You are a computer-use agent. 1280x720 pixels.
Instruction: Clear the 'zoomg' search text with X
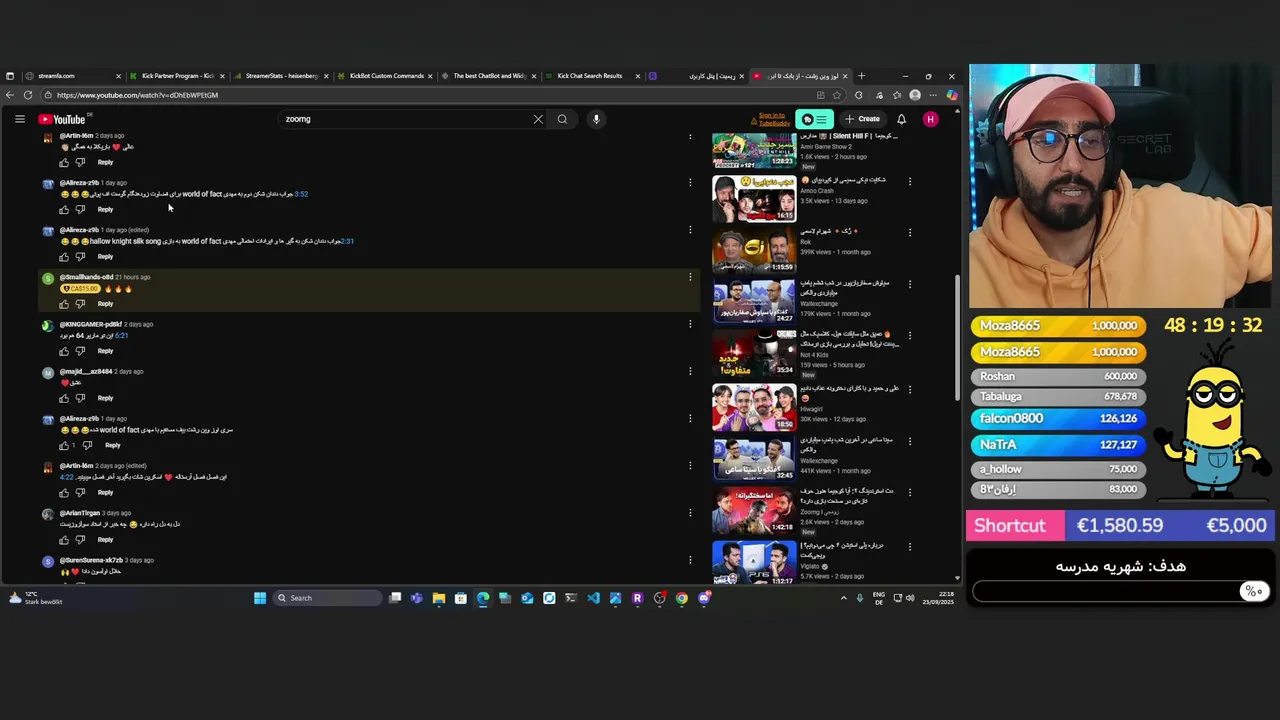tap(538, 119)
